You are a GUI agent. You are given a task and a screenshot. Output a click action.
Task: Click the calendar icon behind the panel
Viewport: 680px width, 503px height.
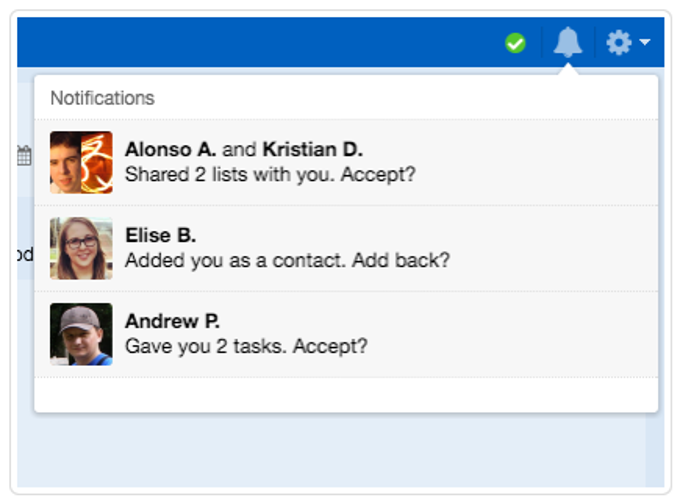click(x=24, y=156)
